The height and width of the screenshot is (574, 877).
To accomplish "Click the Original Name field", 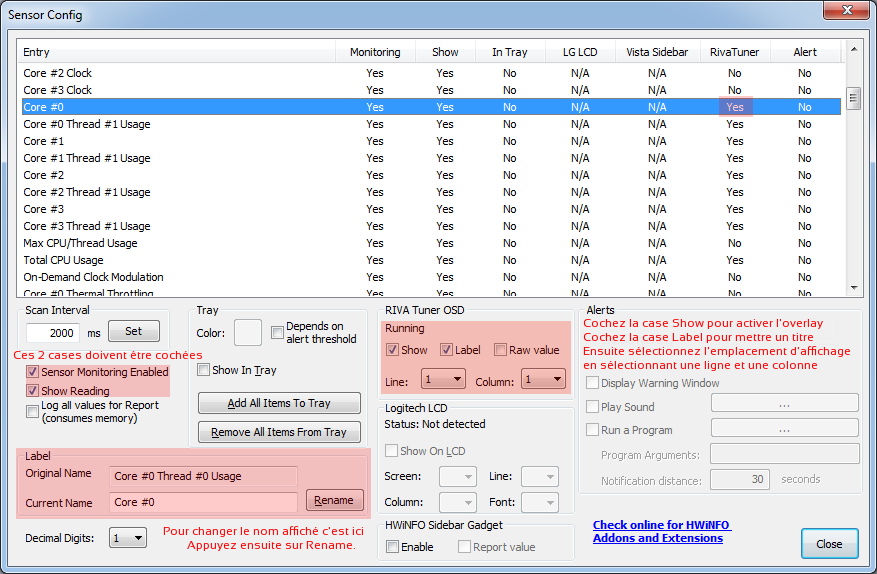I will 204,476.
